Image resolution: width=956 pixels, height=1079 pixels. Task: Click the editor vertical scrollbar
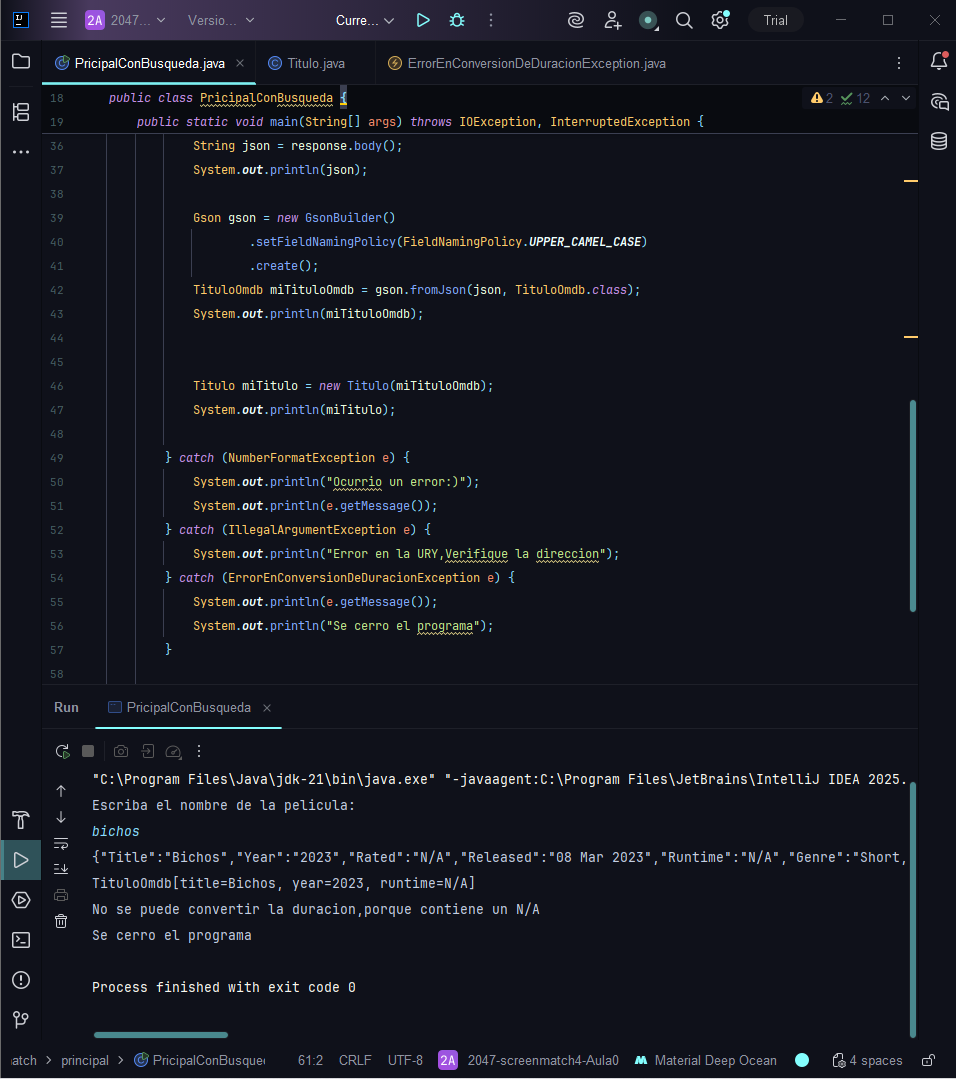pyautogui.click(x=913, y=506)
